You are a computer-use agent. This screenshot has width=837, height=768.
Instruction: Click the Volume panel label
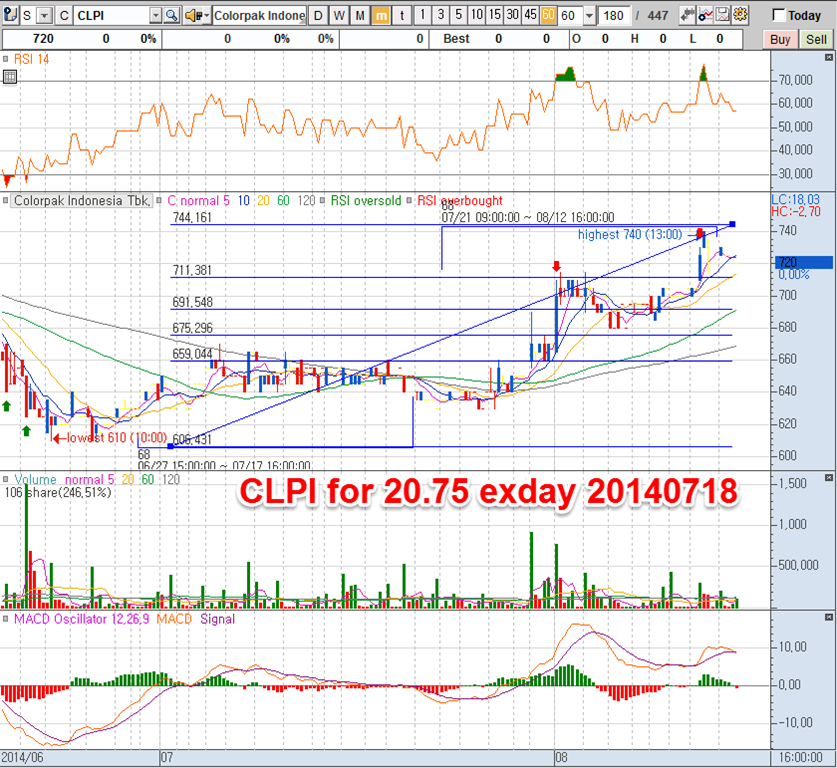(35, 479)
